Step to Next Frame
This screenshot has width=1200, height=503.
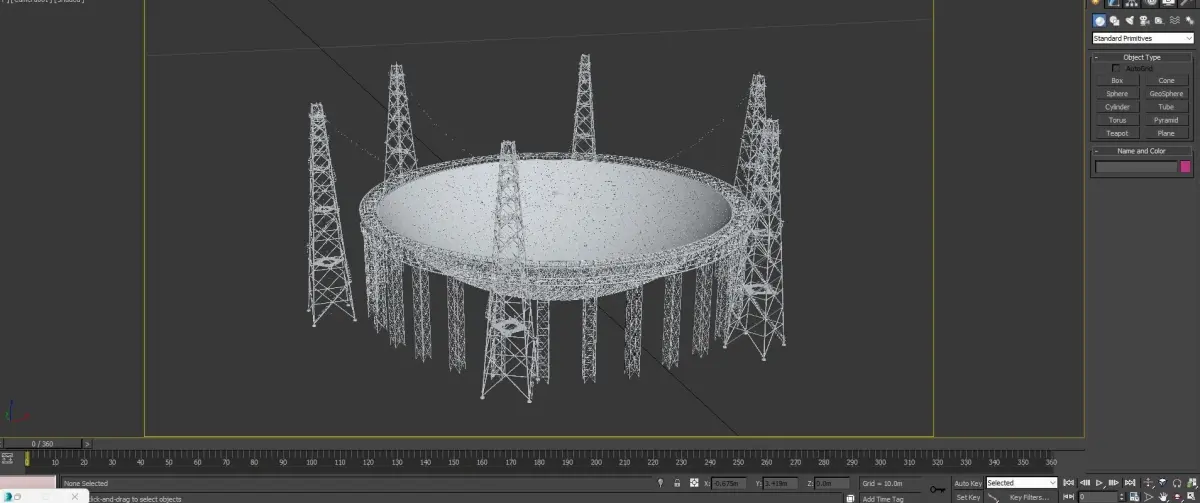point(1113,482)
